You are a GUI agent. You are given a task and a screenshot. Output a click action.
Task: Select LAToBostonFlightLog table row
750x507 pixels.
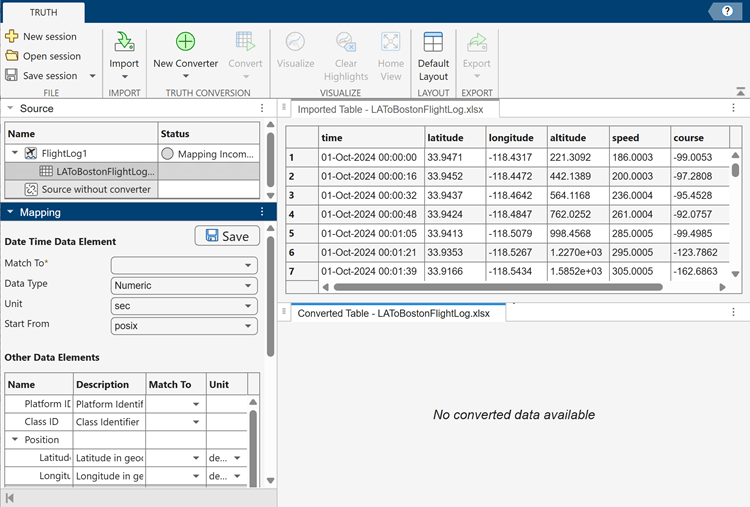pyautogui.click(x=132, y=171)
